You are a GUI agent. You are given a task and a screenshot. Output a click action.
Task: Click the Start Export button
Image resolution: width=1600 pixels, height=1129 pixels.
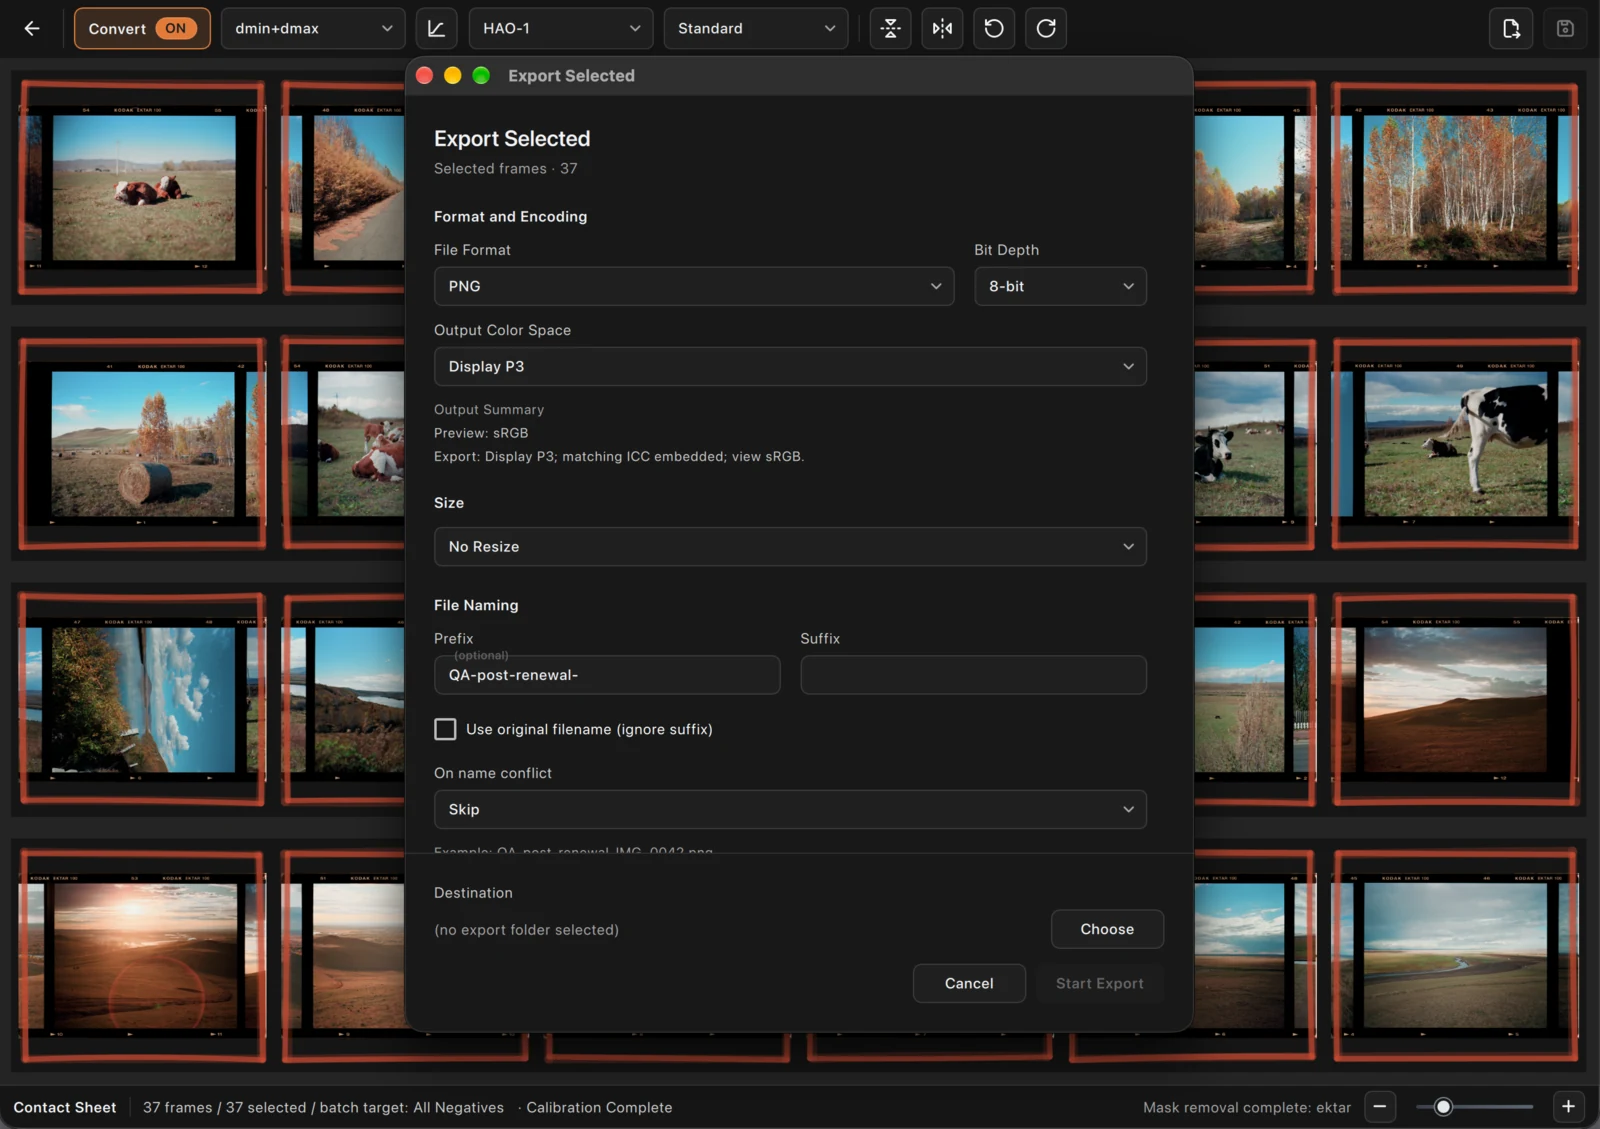coord(1100,983)
